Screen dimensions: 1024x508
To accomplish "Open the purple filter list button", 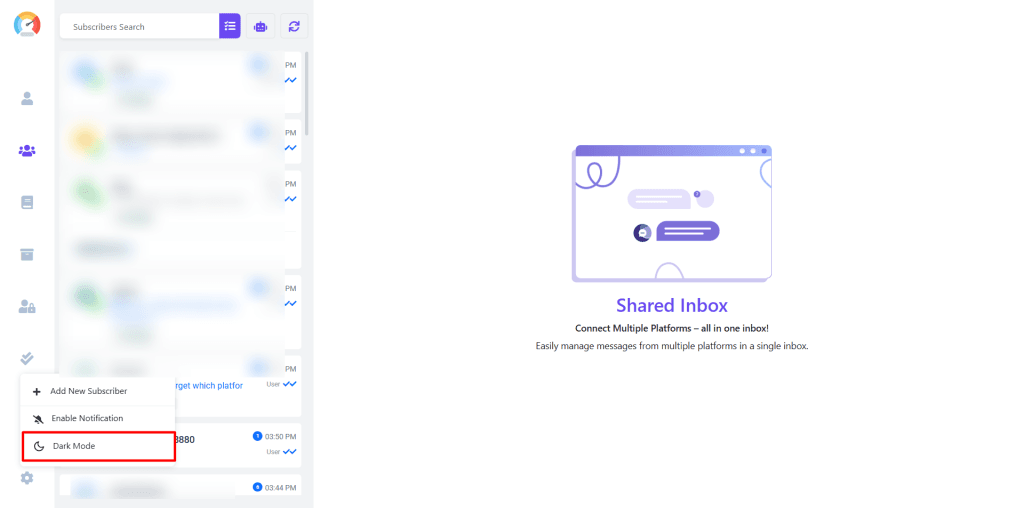I will (x=230, y=27).
